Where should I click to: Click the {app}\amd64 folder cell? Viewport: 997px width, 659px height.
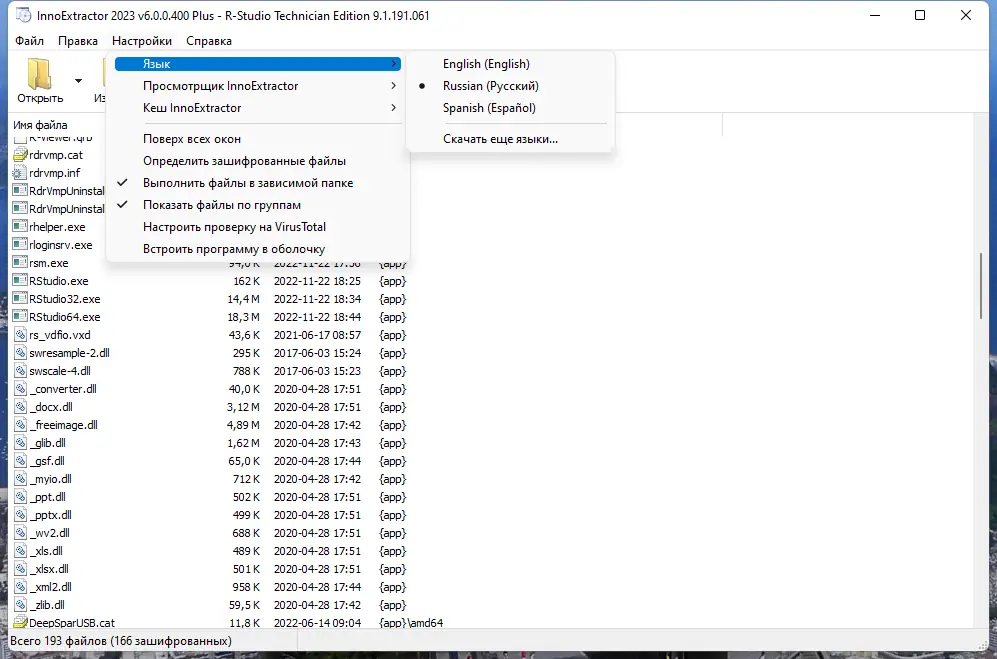tap(411, 623)
